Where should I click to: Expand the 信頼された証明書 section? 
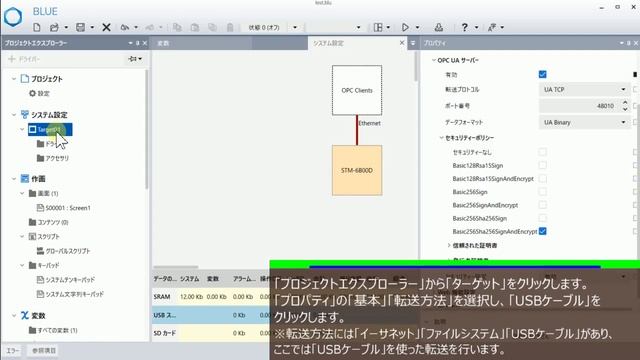(449, 245)
